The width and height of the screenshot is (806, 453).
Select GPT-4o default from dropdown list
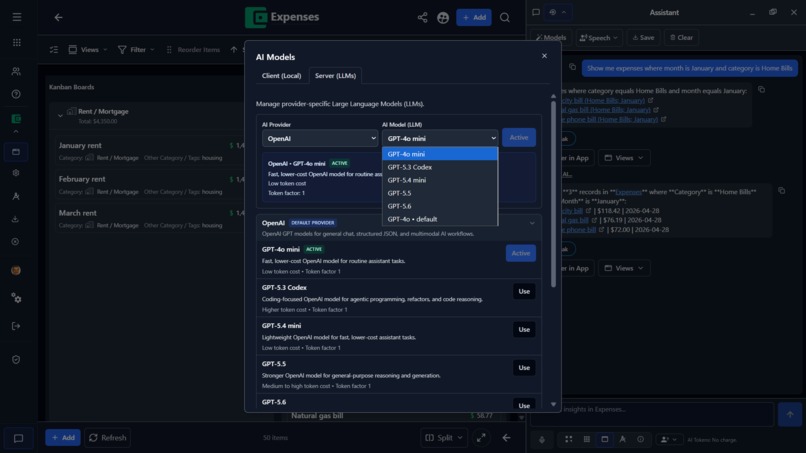(440, 219)
